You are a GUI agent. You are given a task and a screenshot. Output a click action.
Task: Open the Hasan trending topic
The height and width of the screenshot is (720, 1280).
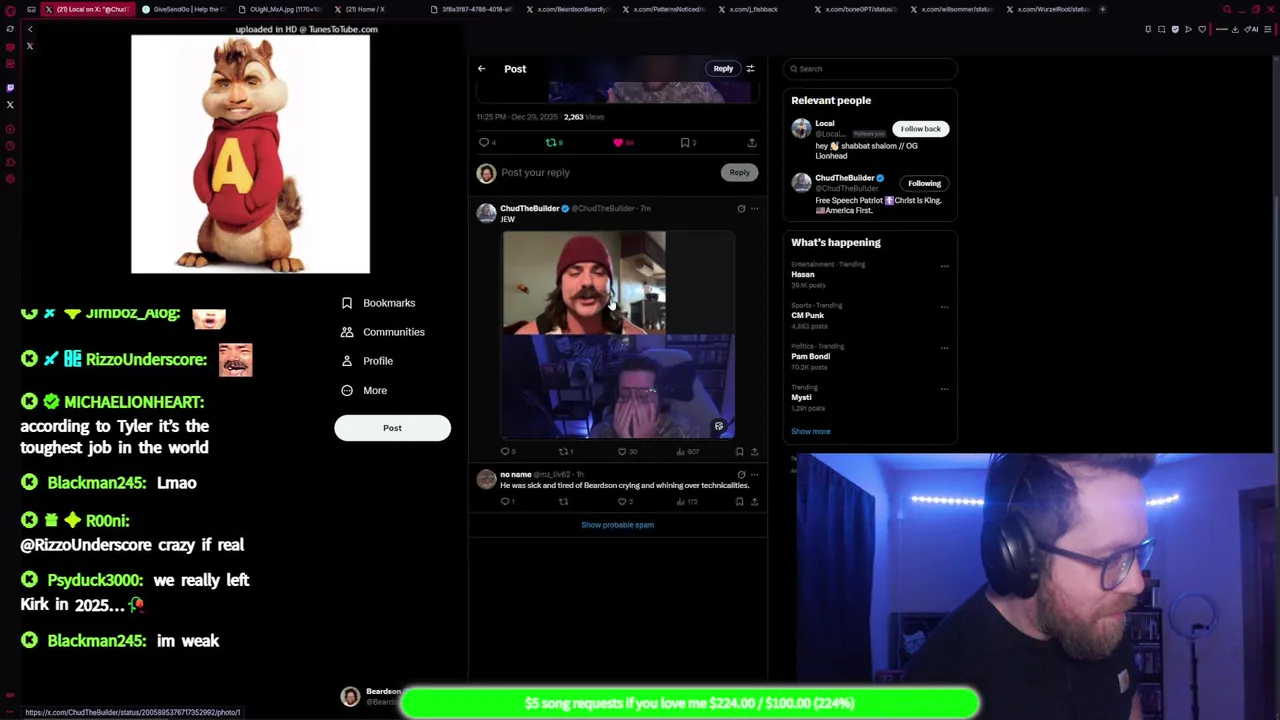(803, 275)
